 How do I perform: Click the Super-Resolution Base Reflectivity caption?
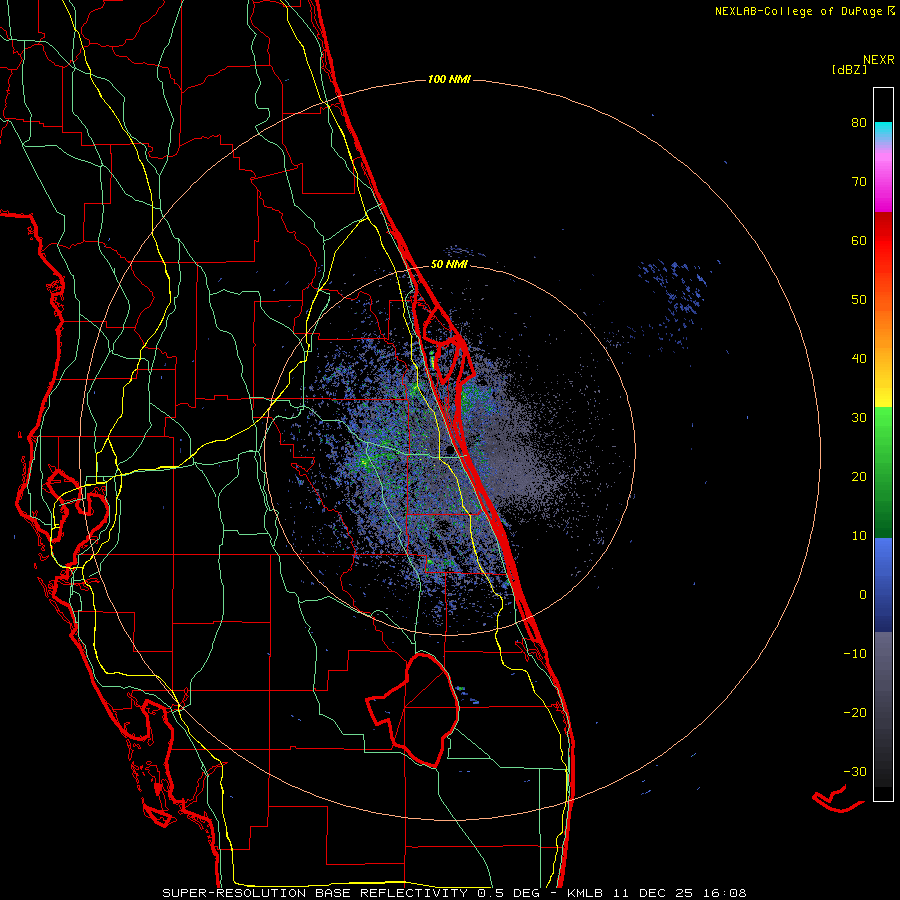455,893
